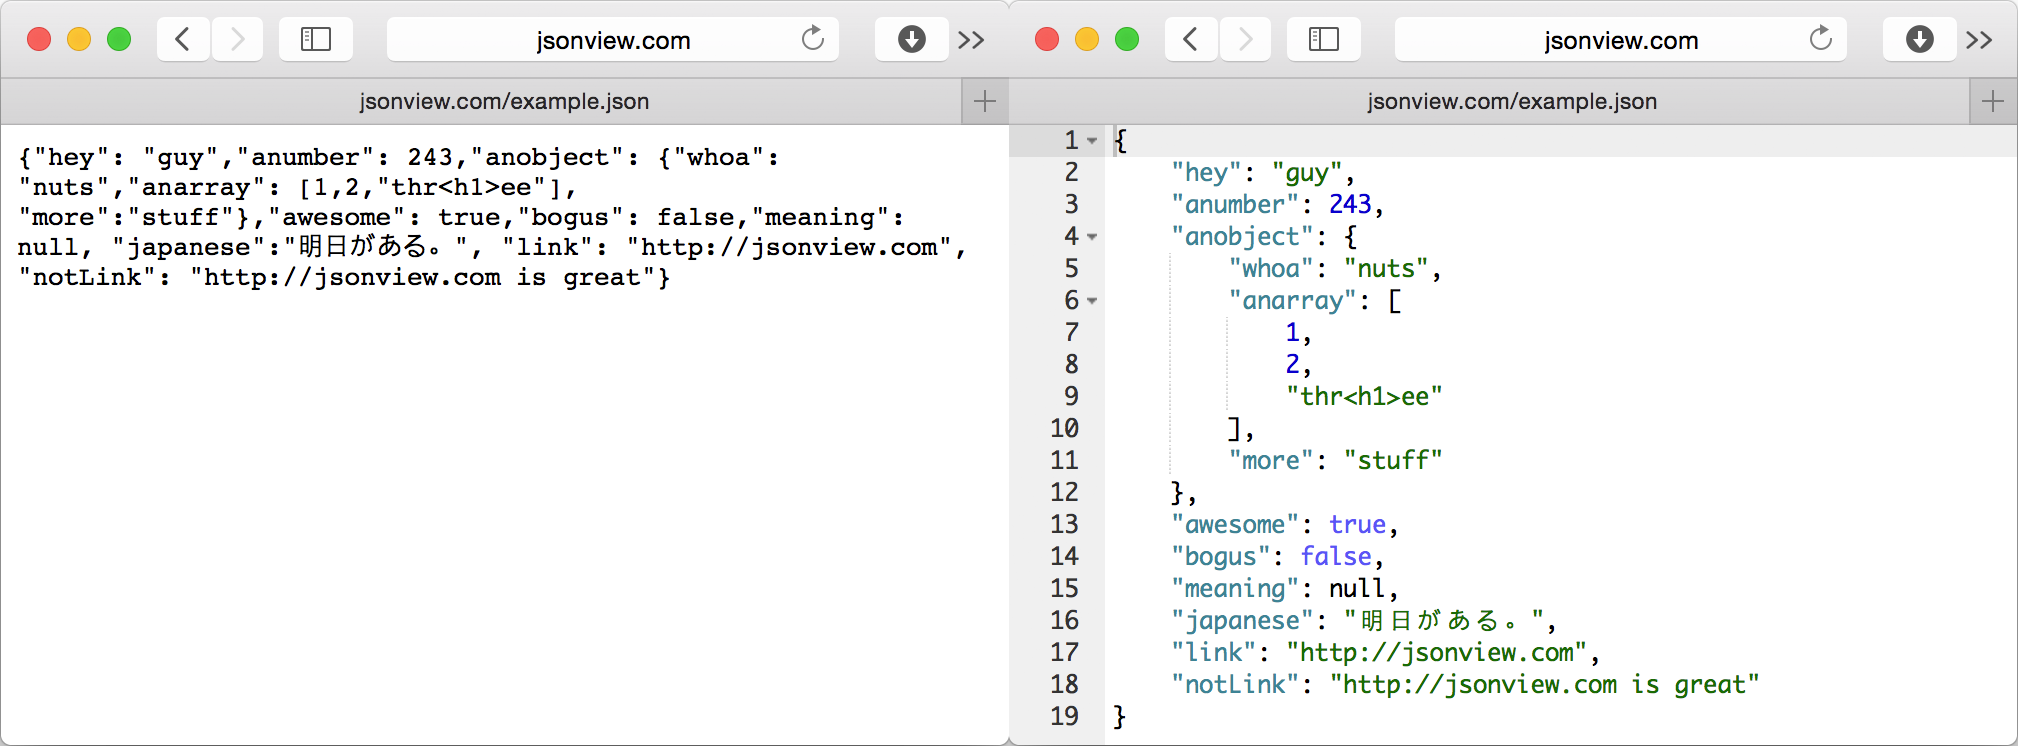Click the "http://jsonview.com is great" string
Image resolution: width=2018 pixels, height=746 pixels.
(x=1544, y=685)
